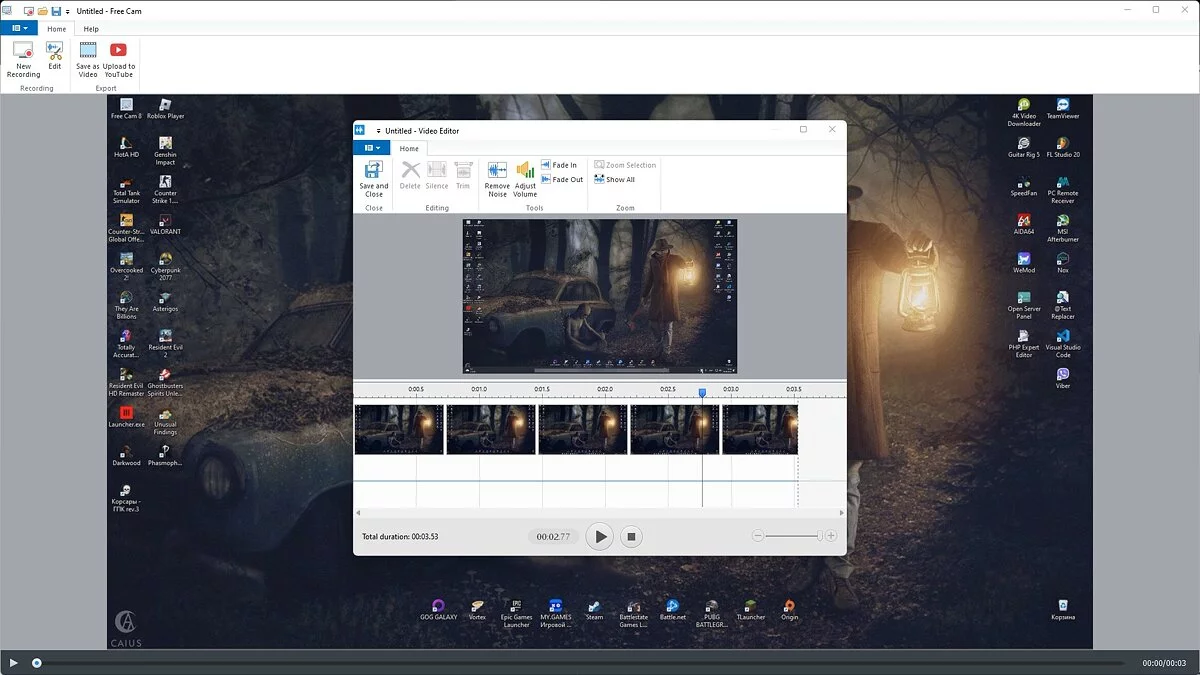
Task: Click Save and Close in Video Editor
Action: 374,179
